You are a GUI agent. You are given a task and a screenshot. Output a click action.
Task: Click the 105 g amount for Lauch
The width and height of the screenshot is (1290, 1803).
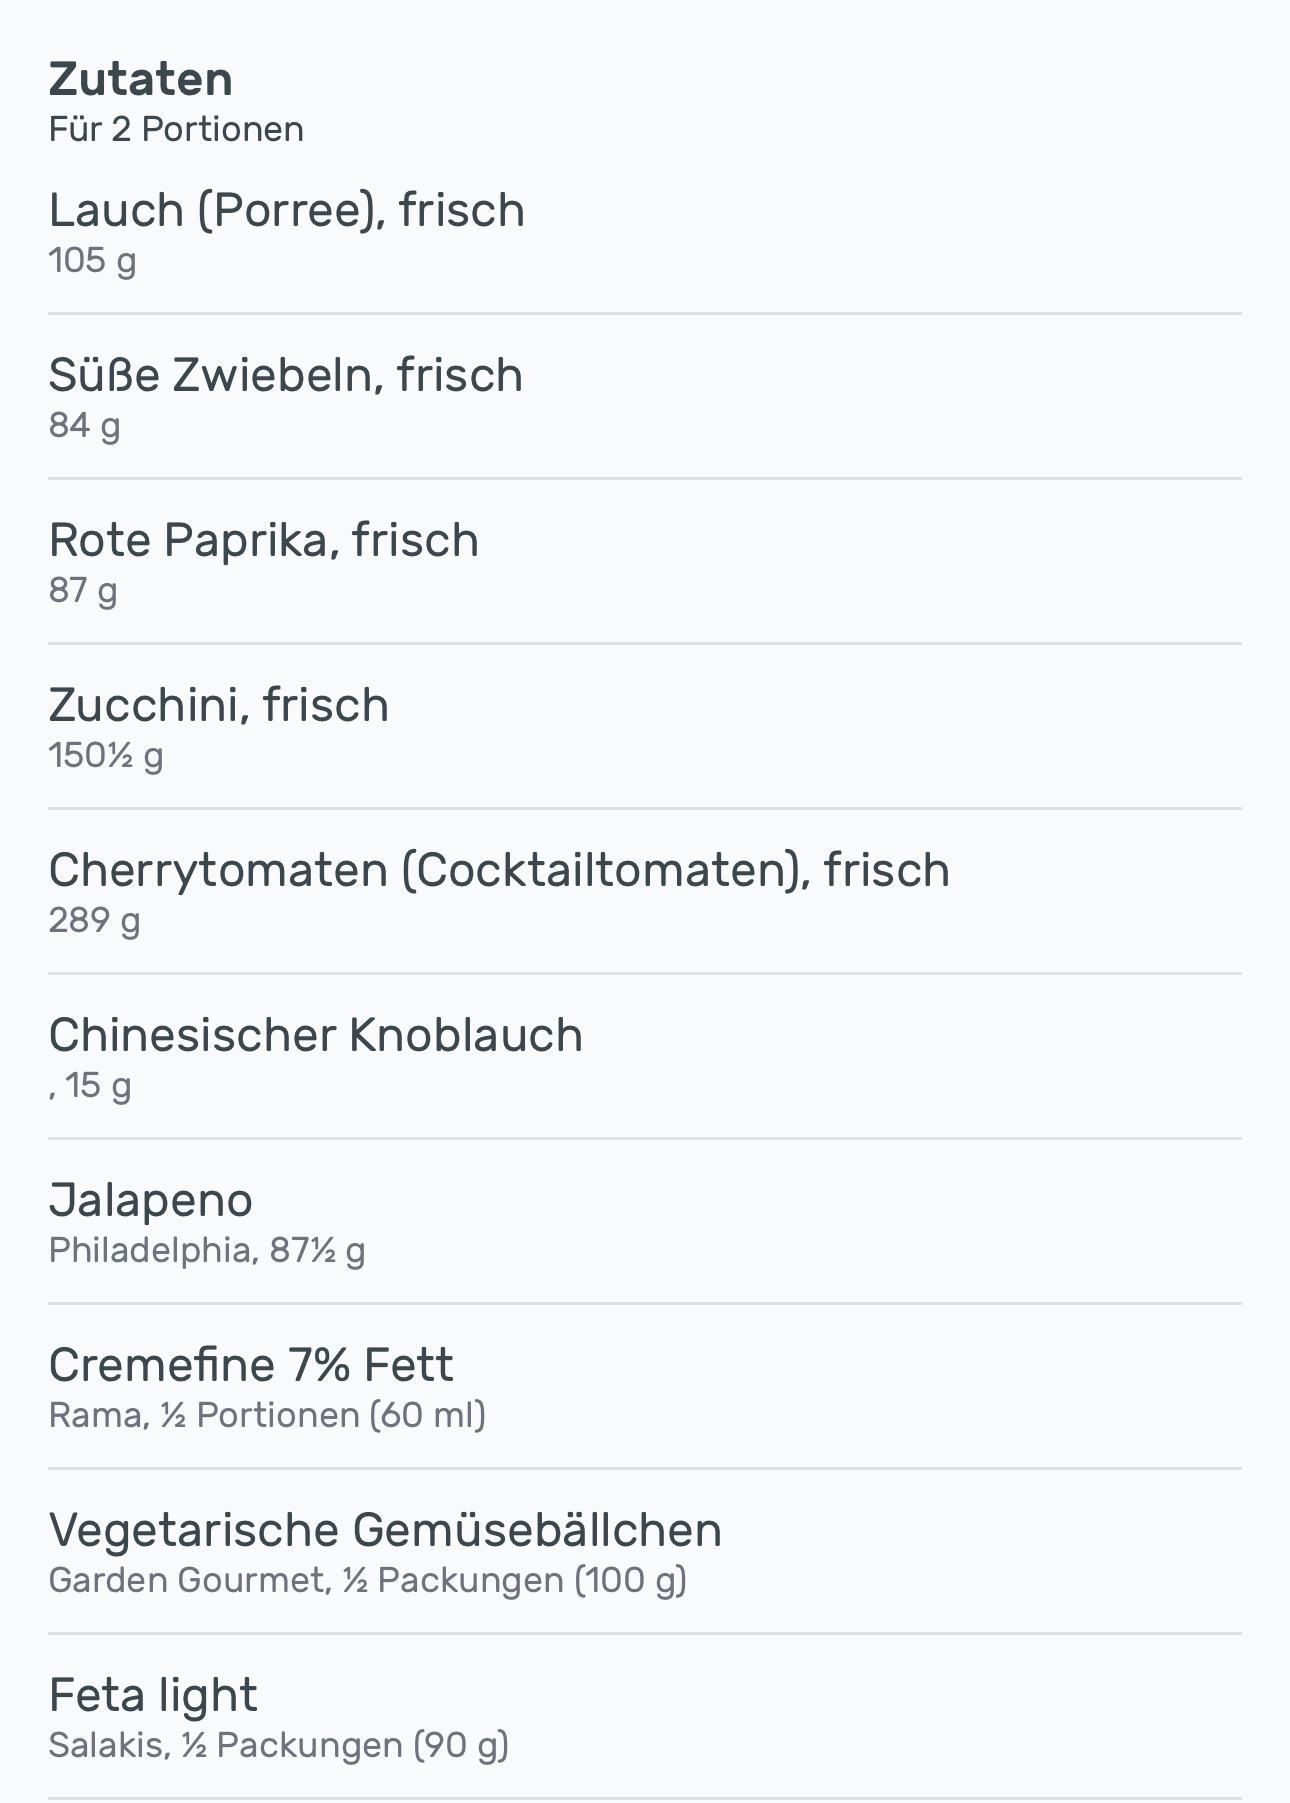point(92,261)
